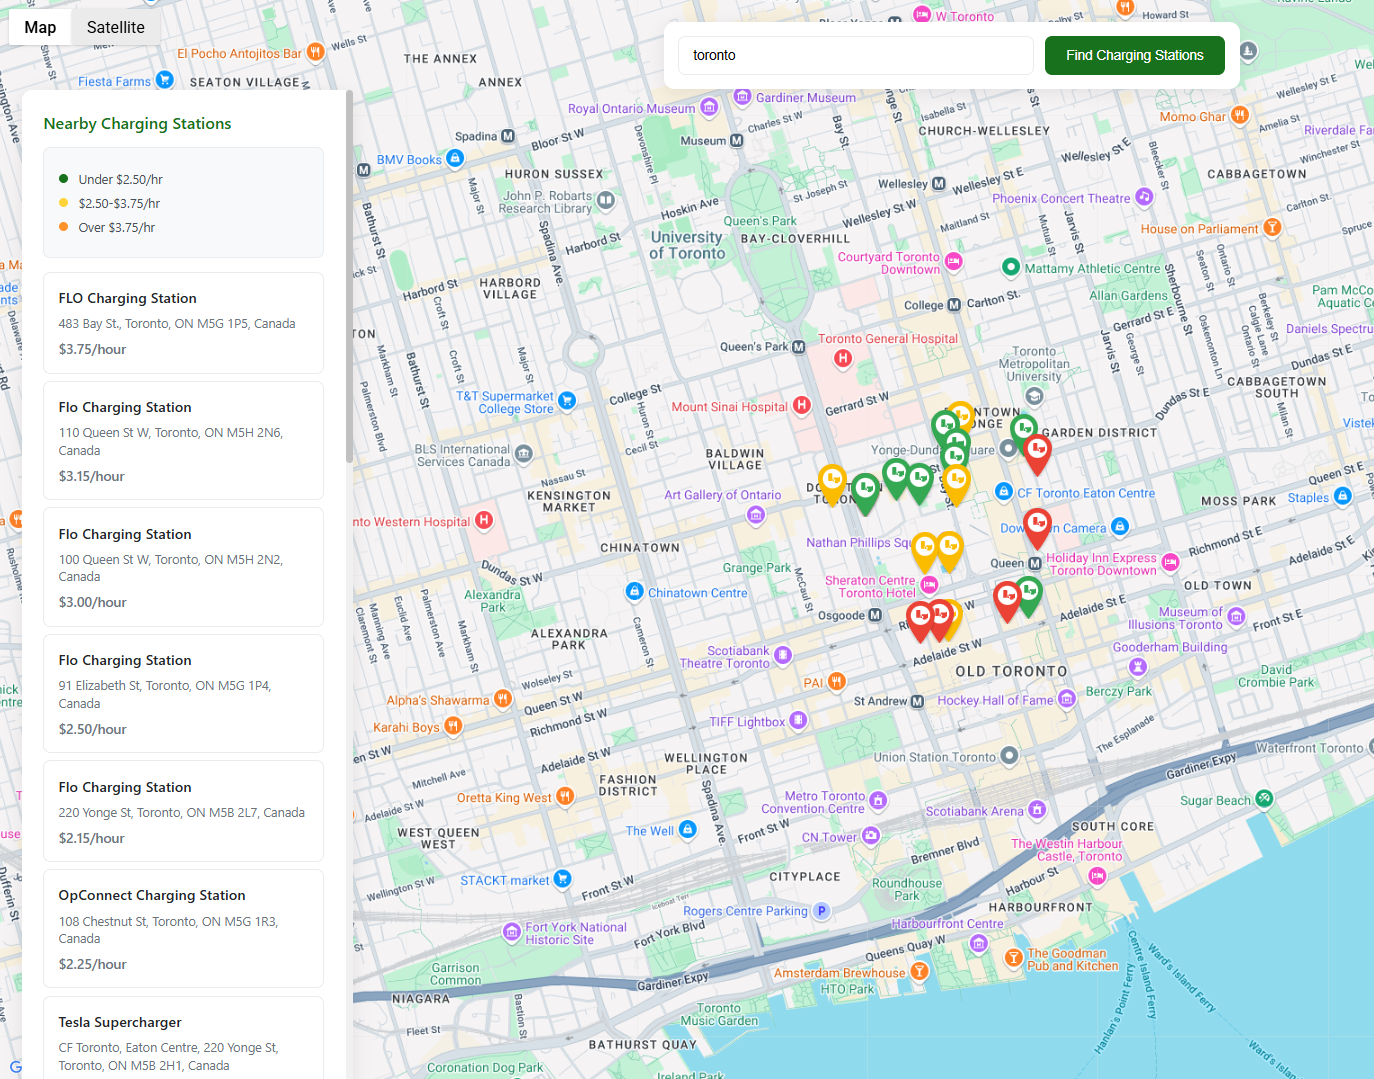This screenshot has height=1079, width=1374.
Task: Click the Sheraton Centre Toronto Hotel icon
Action: [x=929, y=585]
